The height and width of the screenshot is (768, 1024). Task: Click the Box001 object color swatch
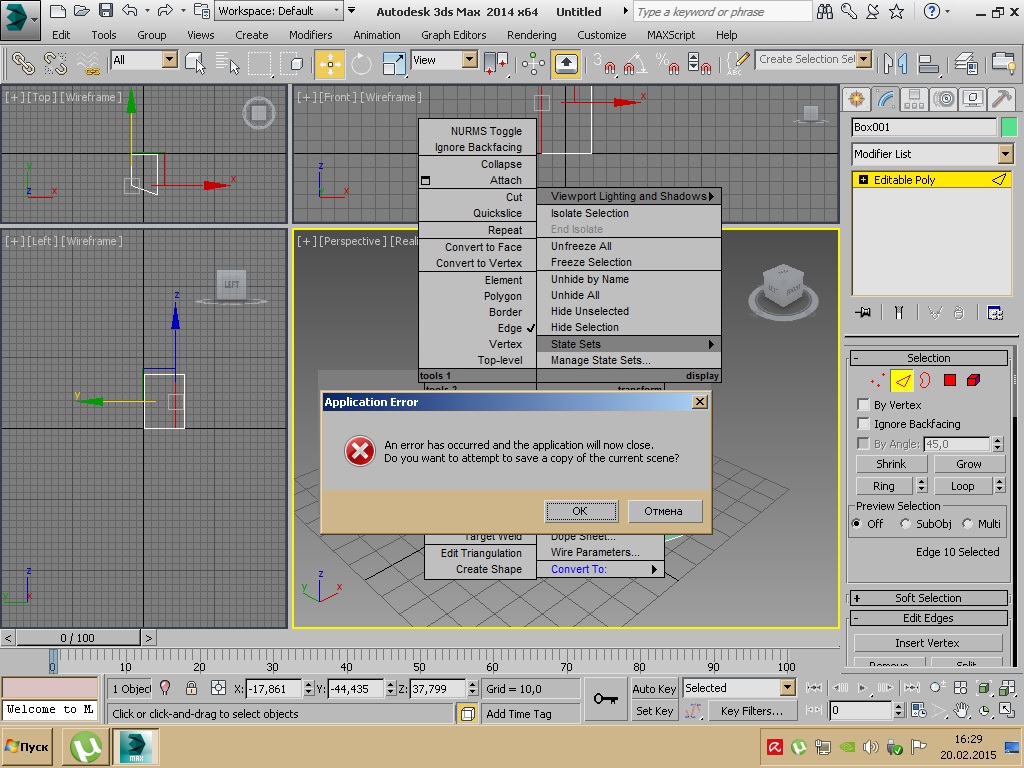point(1008,127)
